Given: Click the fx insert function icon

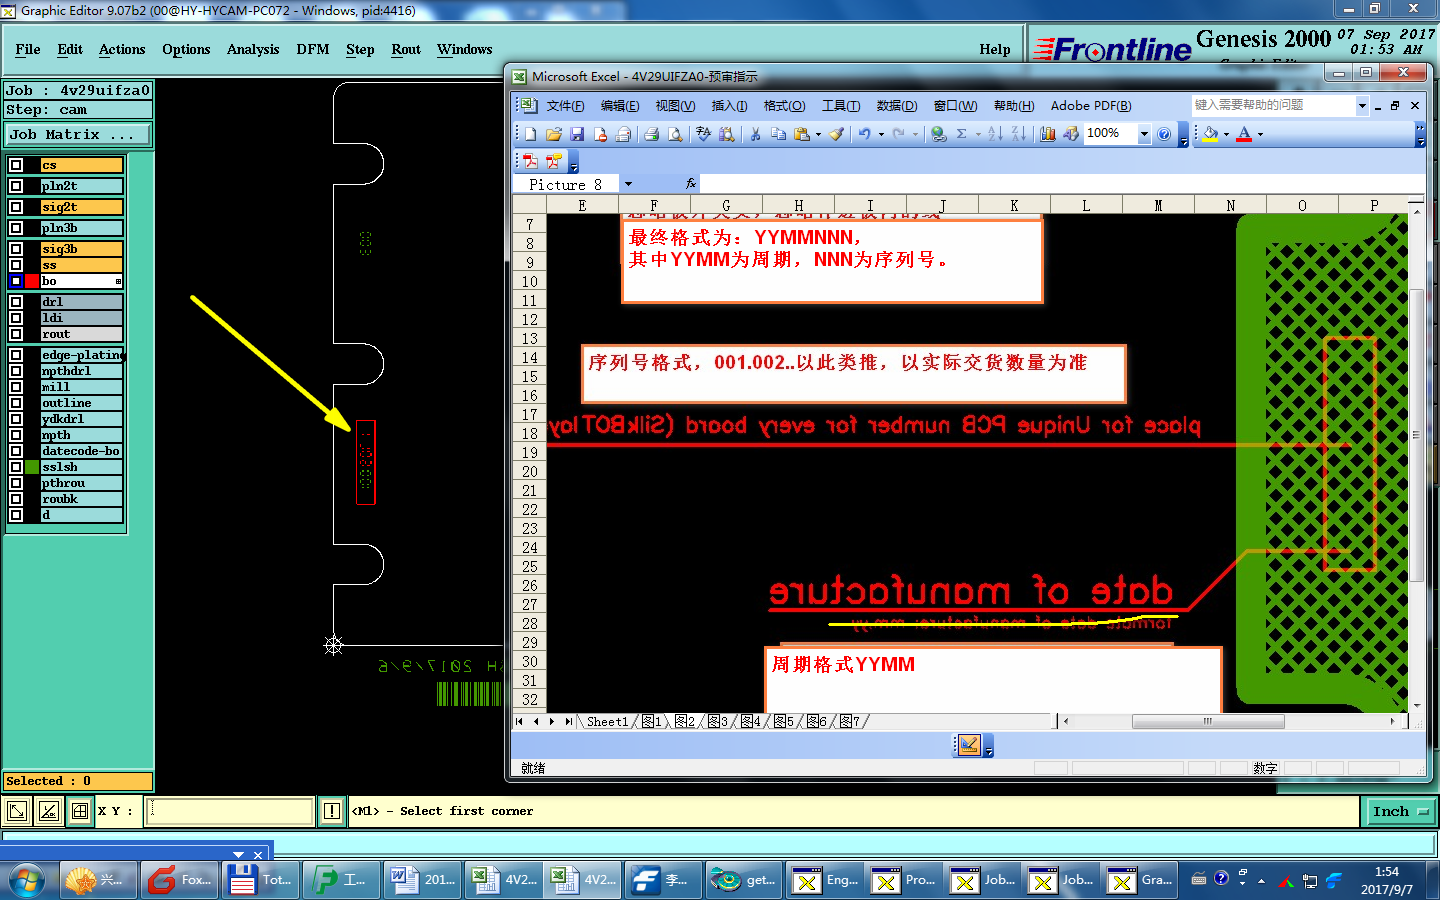Looking at the screenshot, I should click(691, 184).
